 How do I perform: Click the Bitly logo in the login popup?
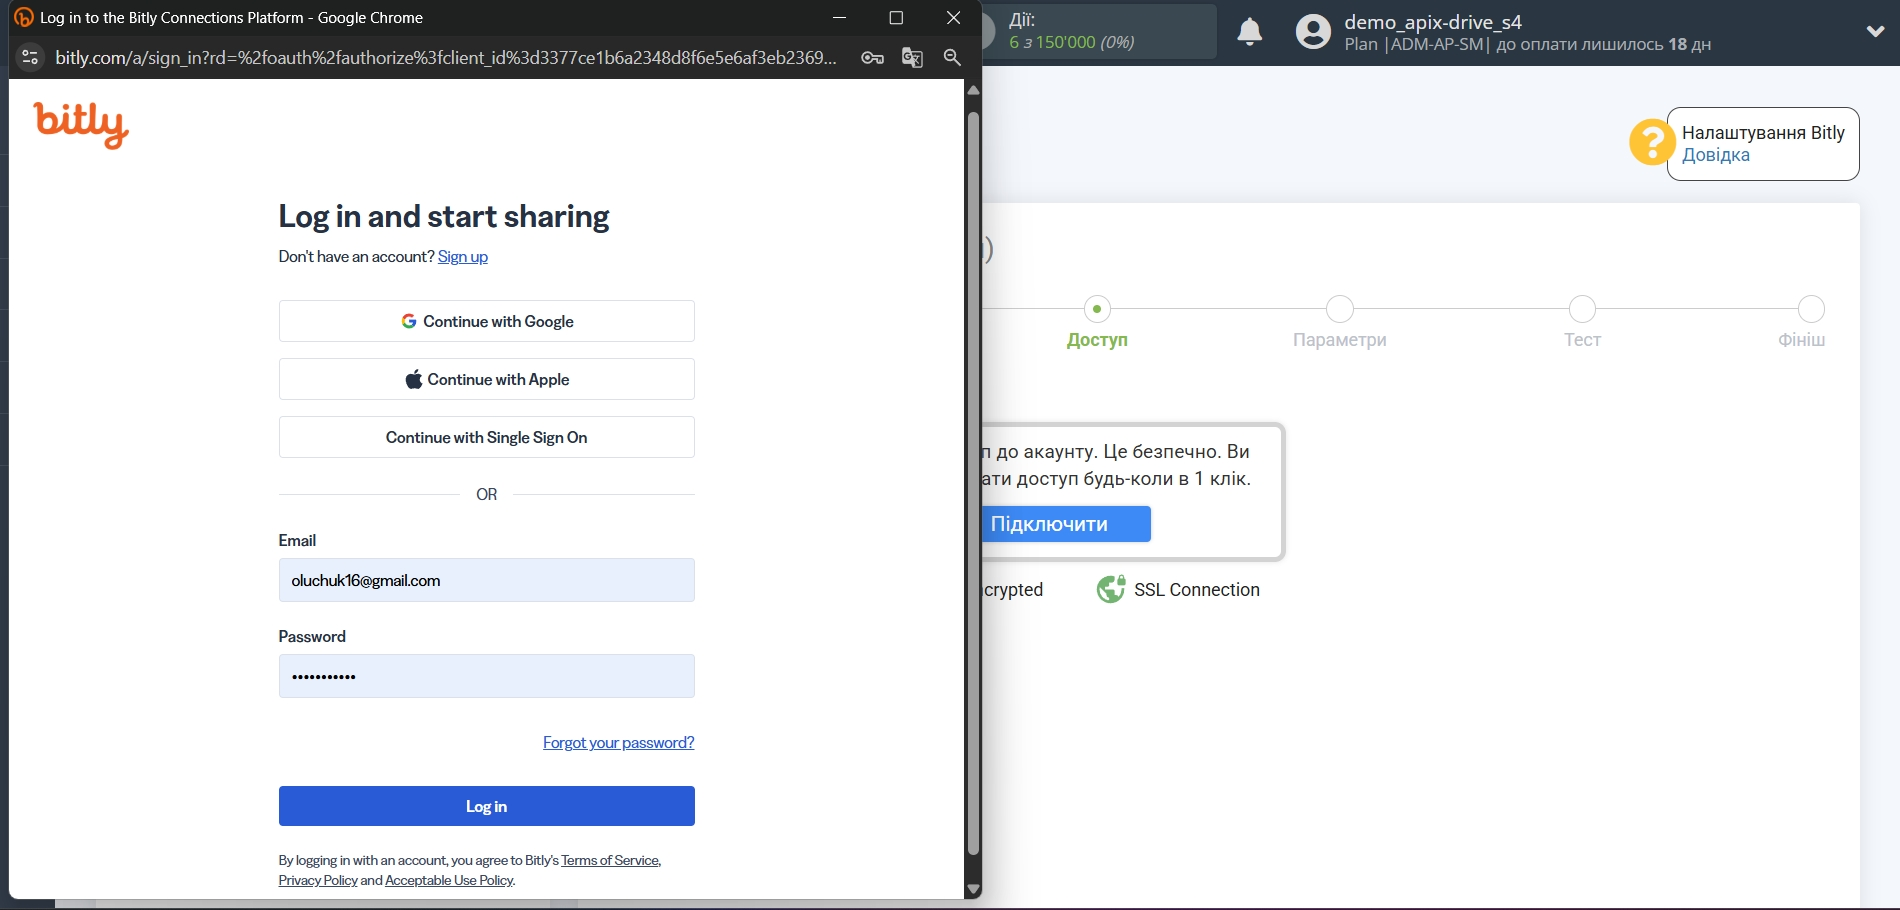tap(81, 125)
